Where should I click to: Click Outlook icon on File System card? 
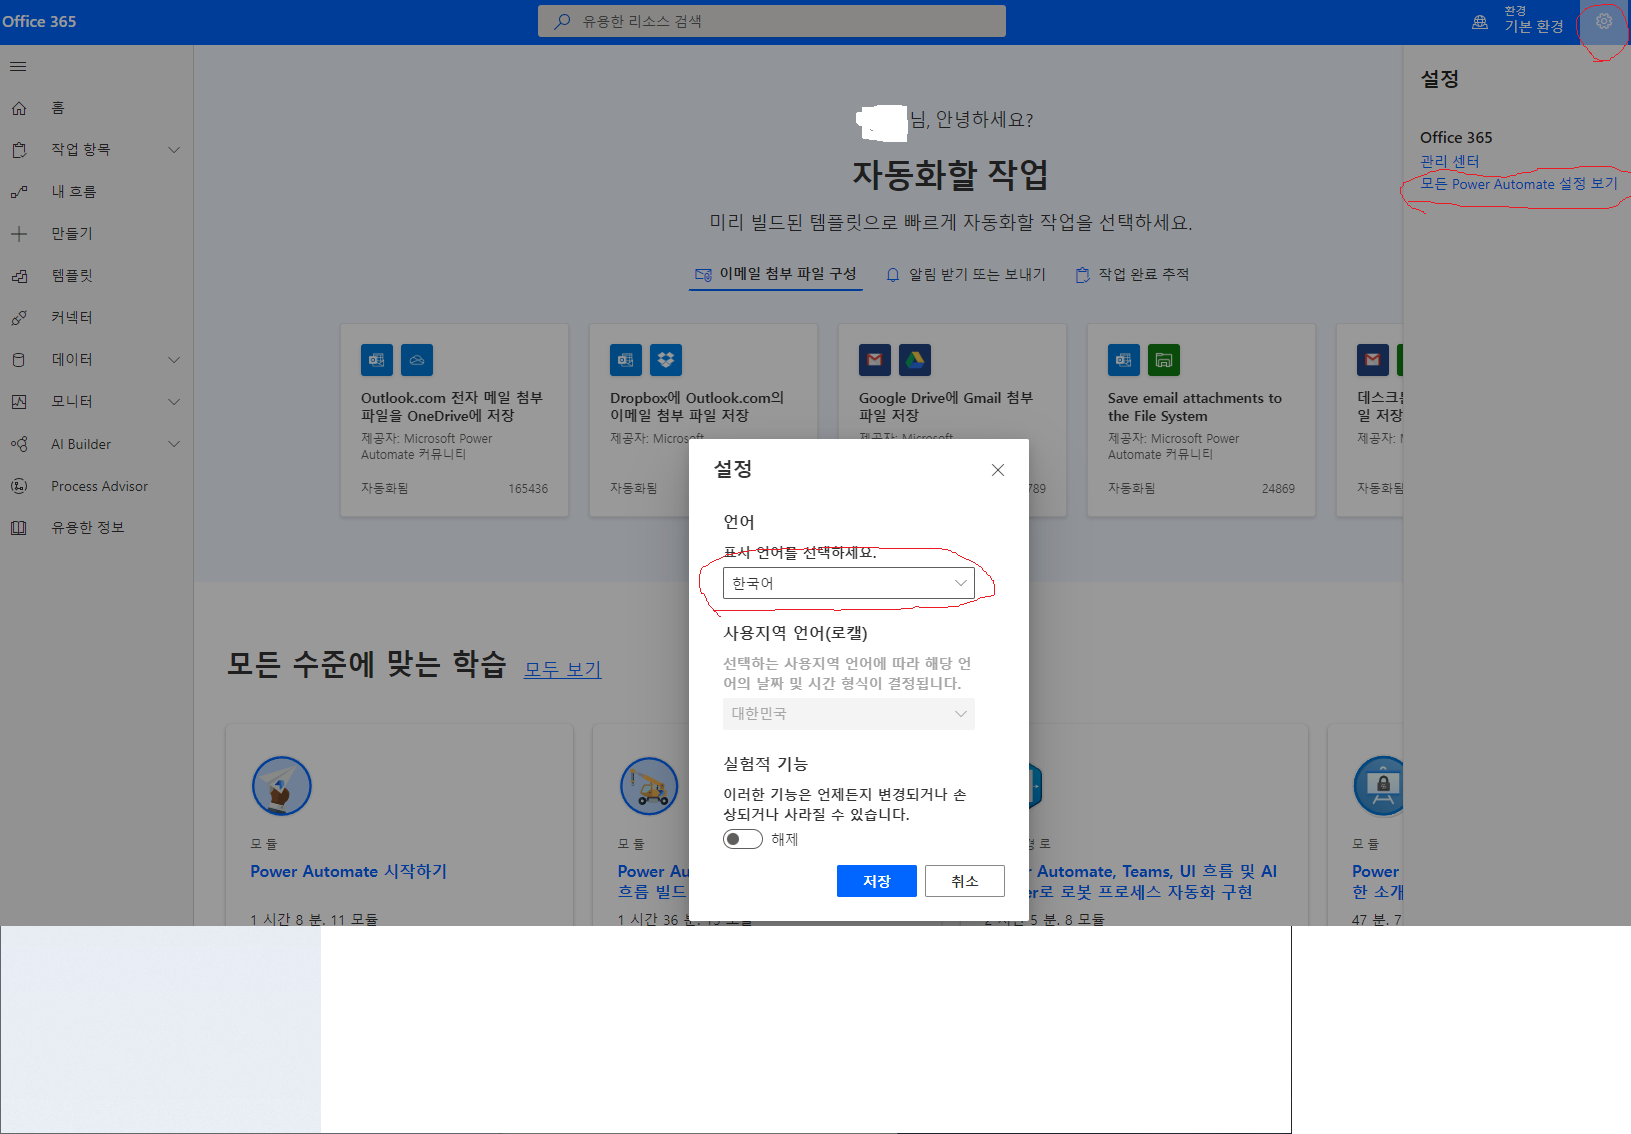tap(1124, 360)
